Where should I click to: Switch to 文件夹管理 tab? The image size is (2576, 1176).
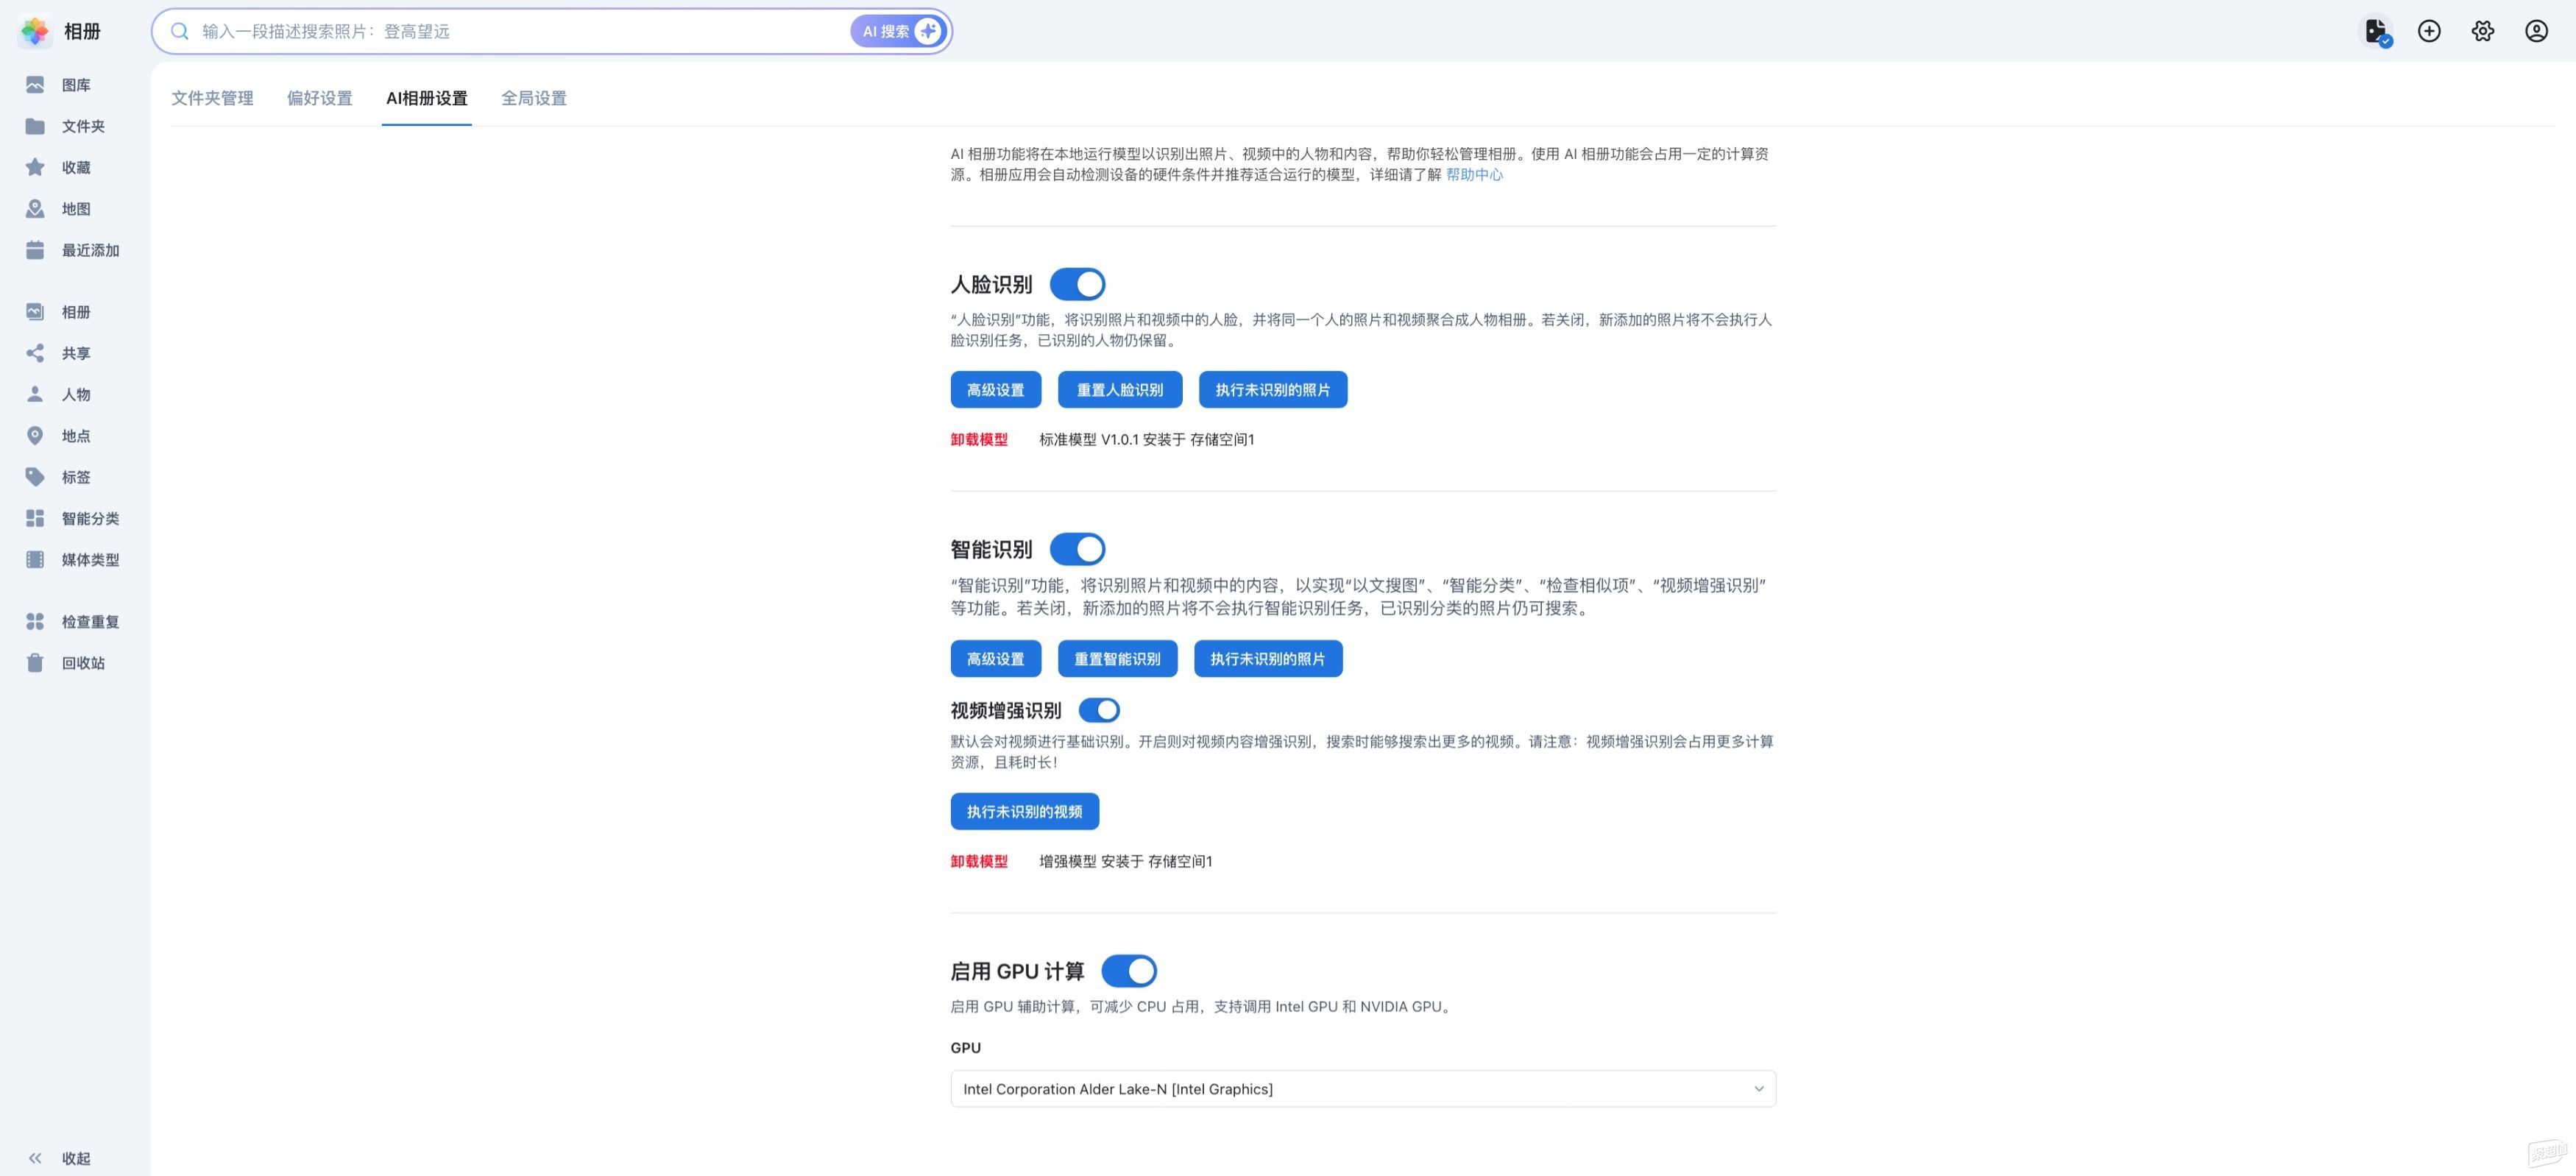(x=212, y=98)
